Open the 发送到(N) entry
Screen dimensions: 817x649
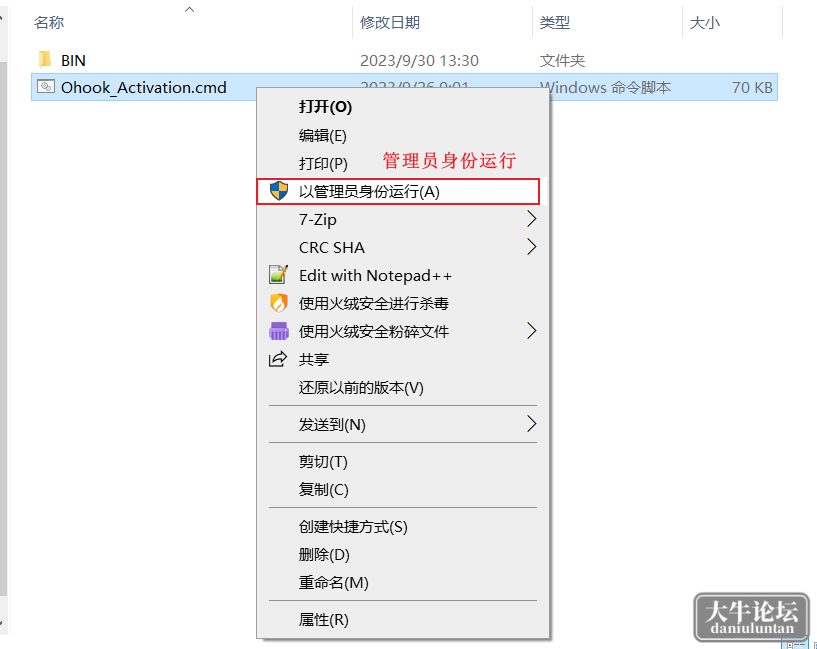tap(403, 425)
